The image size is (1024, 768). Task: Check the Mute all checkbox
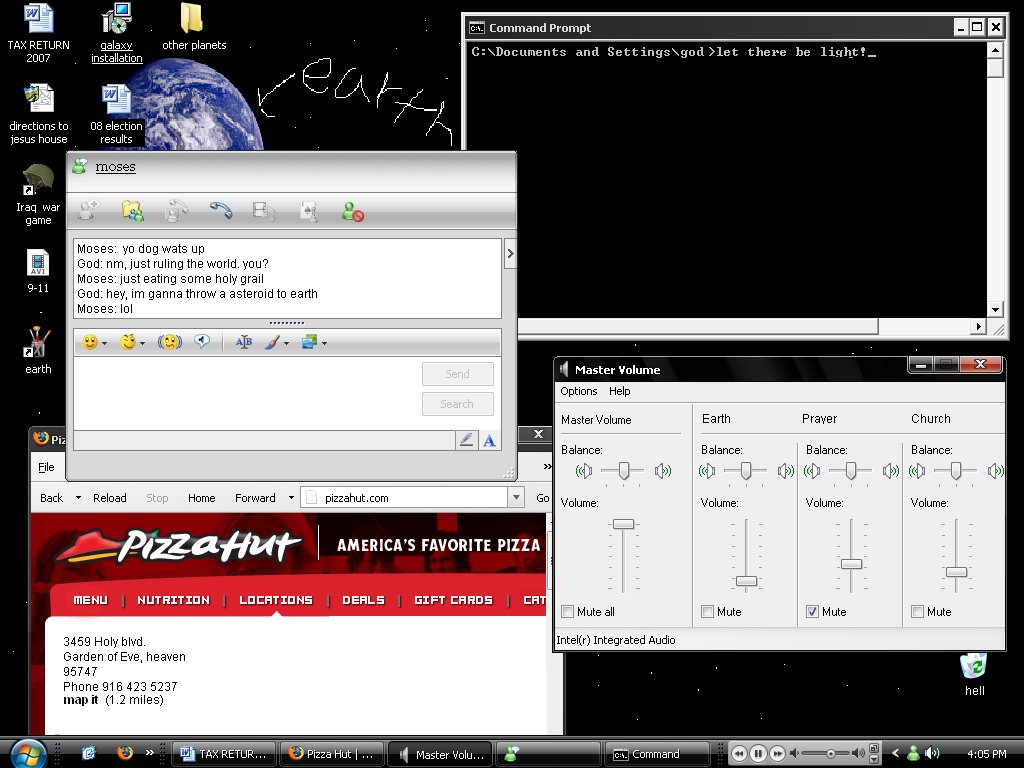[x=568, y=612]
